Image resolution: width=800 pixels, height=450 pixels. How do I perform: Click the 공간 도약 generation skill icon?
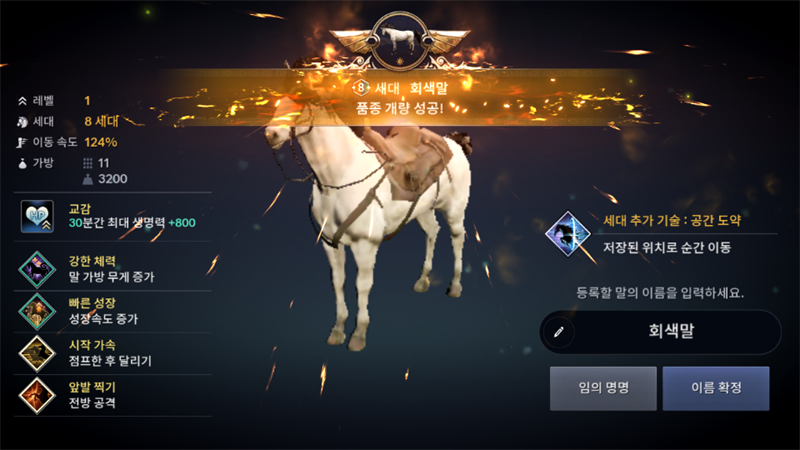click(567, 234)
